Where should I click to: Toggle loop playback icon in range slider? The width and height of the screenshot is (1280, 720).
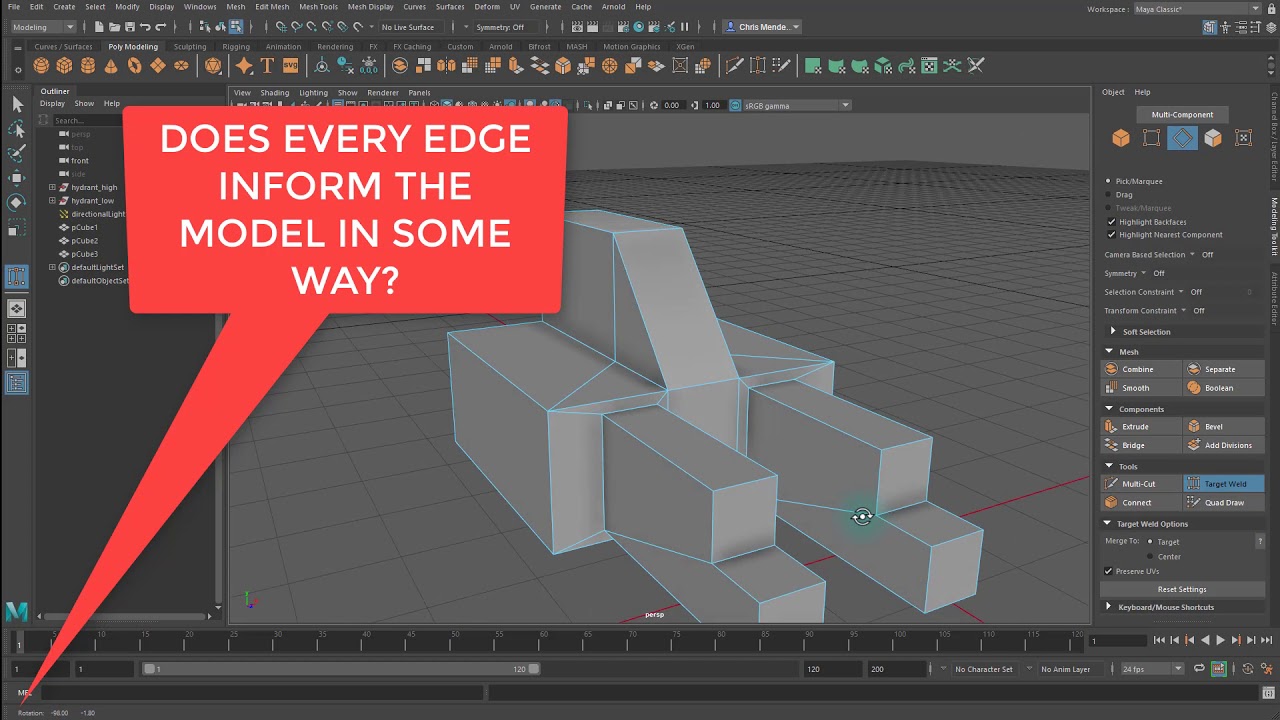[1199, 669]
